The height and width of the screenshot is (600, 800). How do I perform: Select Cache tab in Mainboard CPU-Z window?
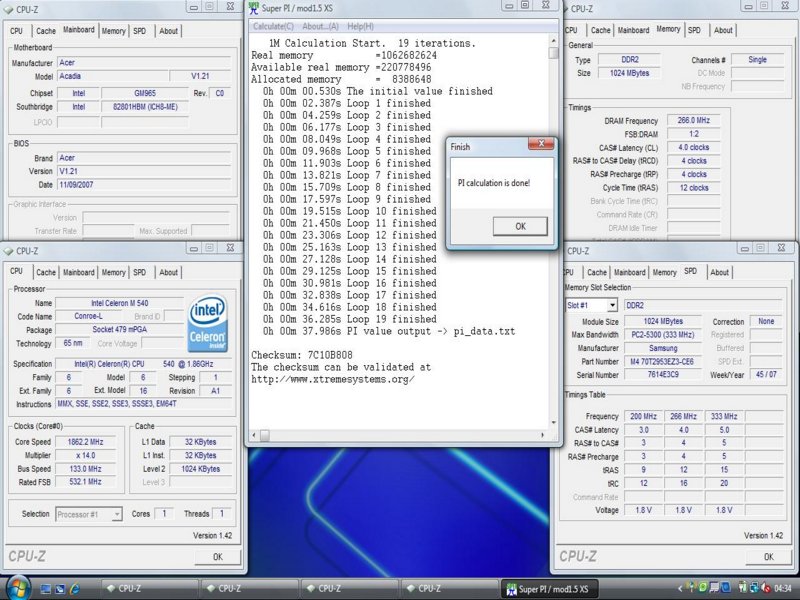[x=46, y=31]
